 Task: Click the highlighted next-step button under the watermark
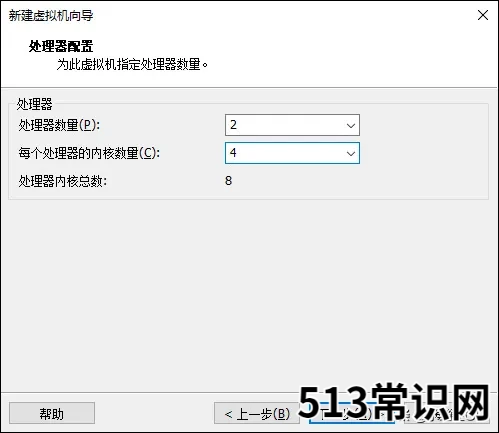[x=352, y=413]
